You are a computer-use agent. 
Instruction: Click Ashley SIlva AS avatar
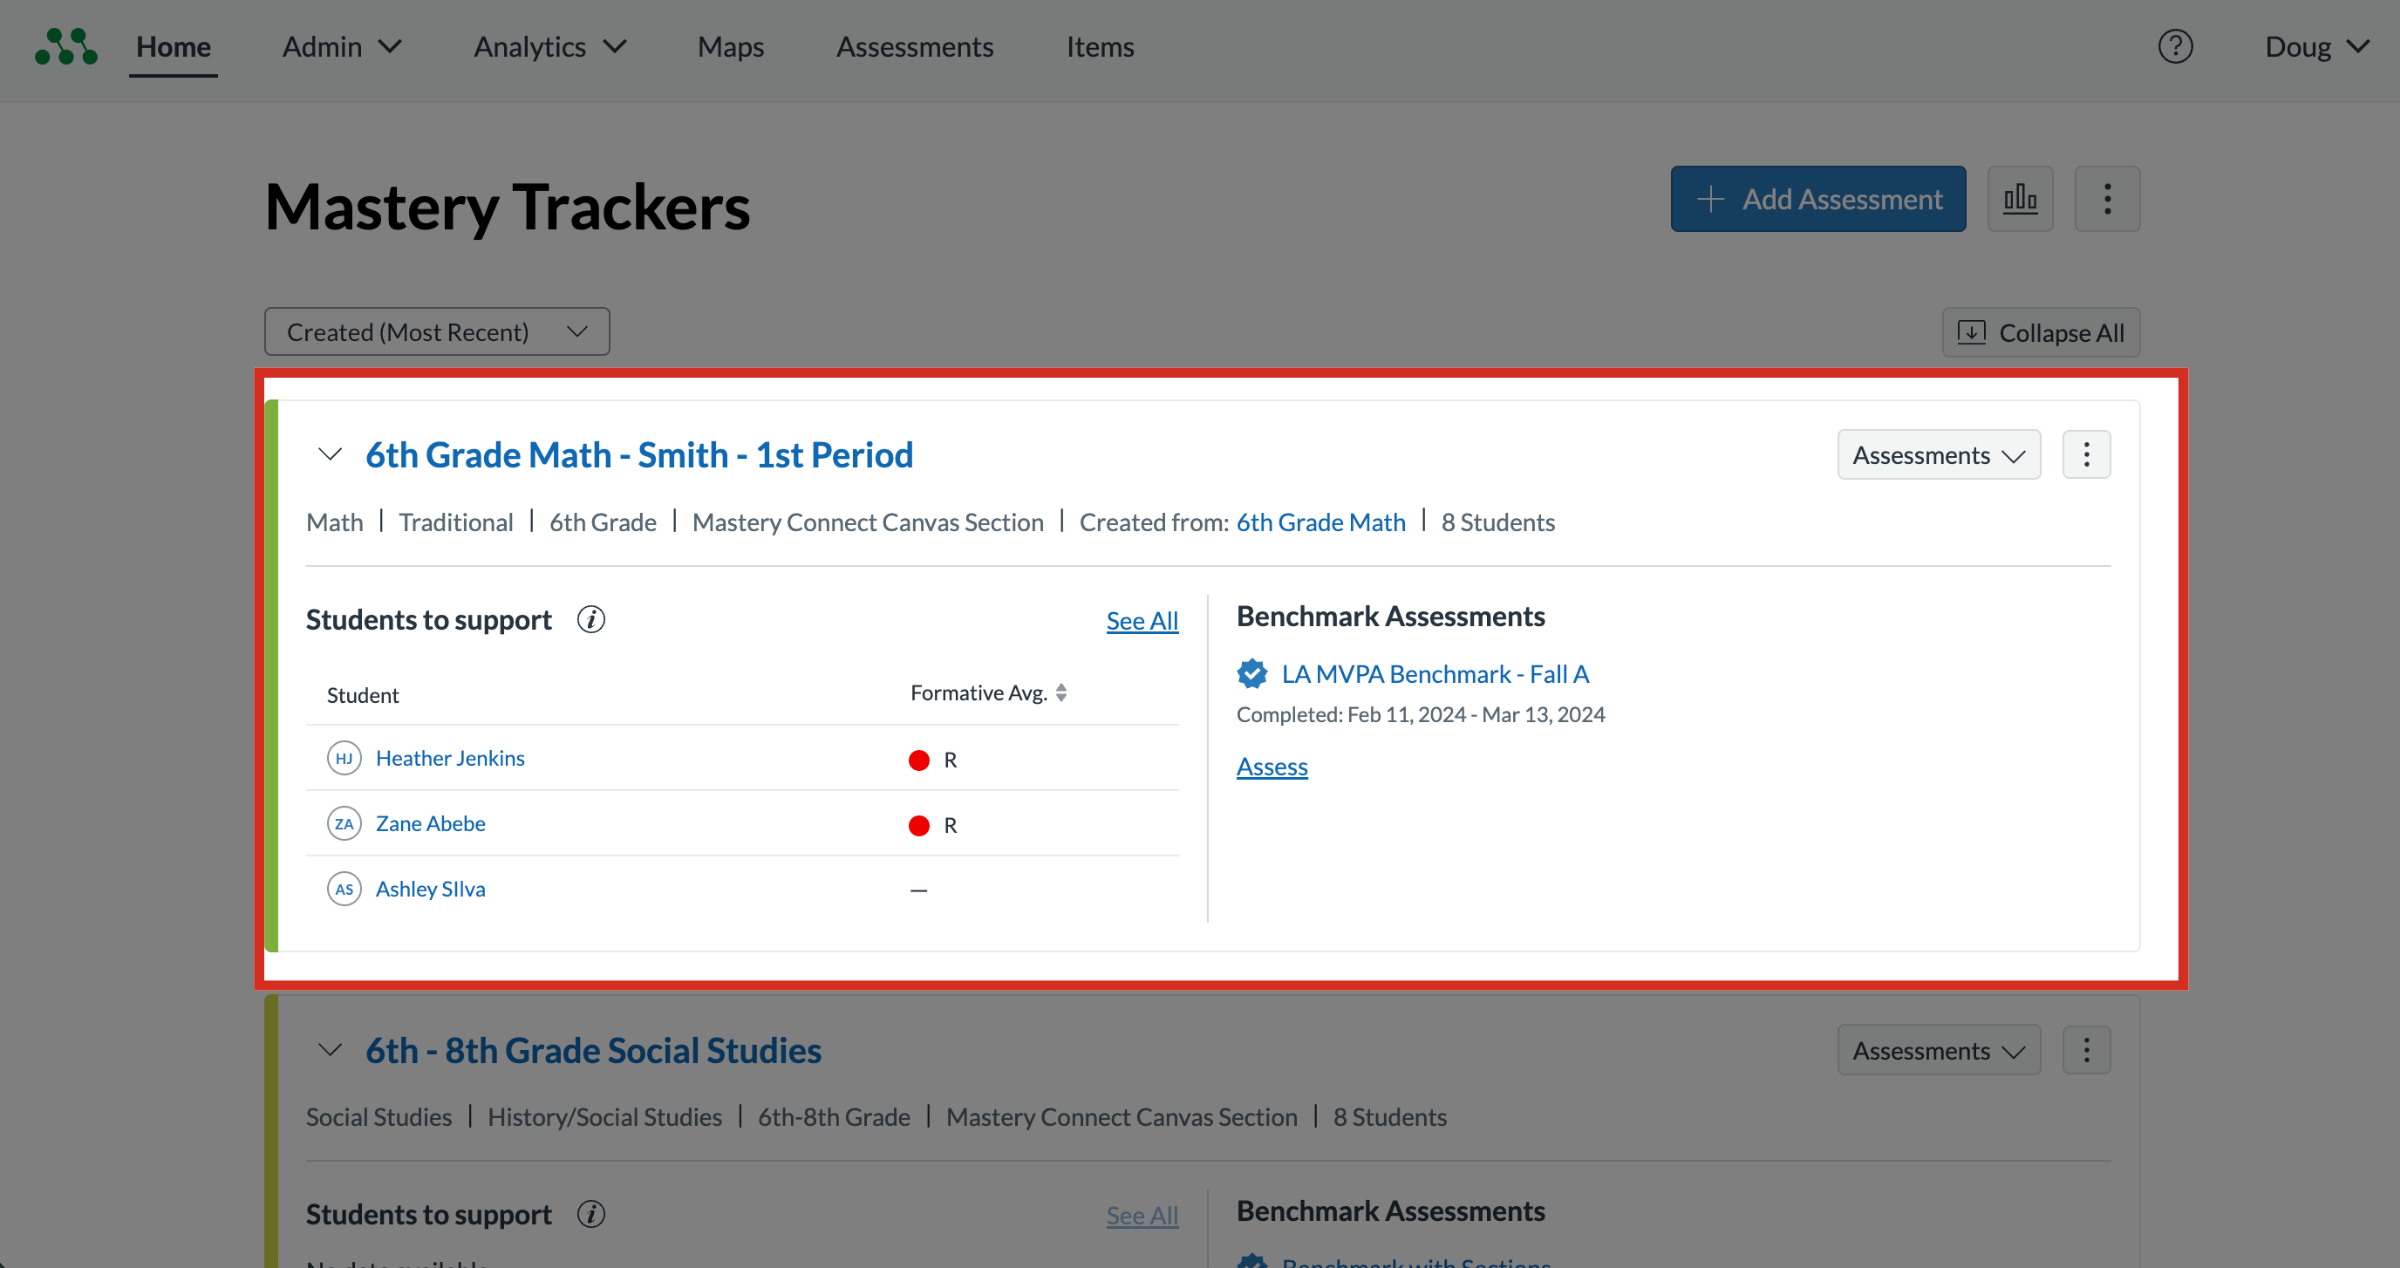[344, 889]
